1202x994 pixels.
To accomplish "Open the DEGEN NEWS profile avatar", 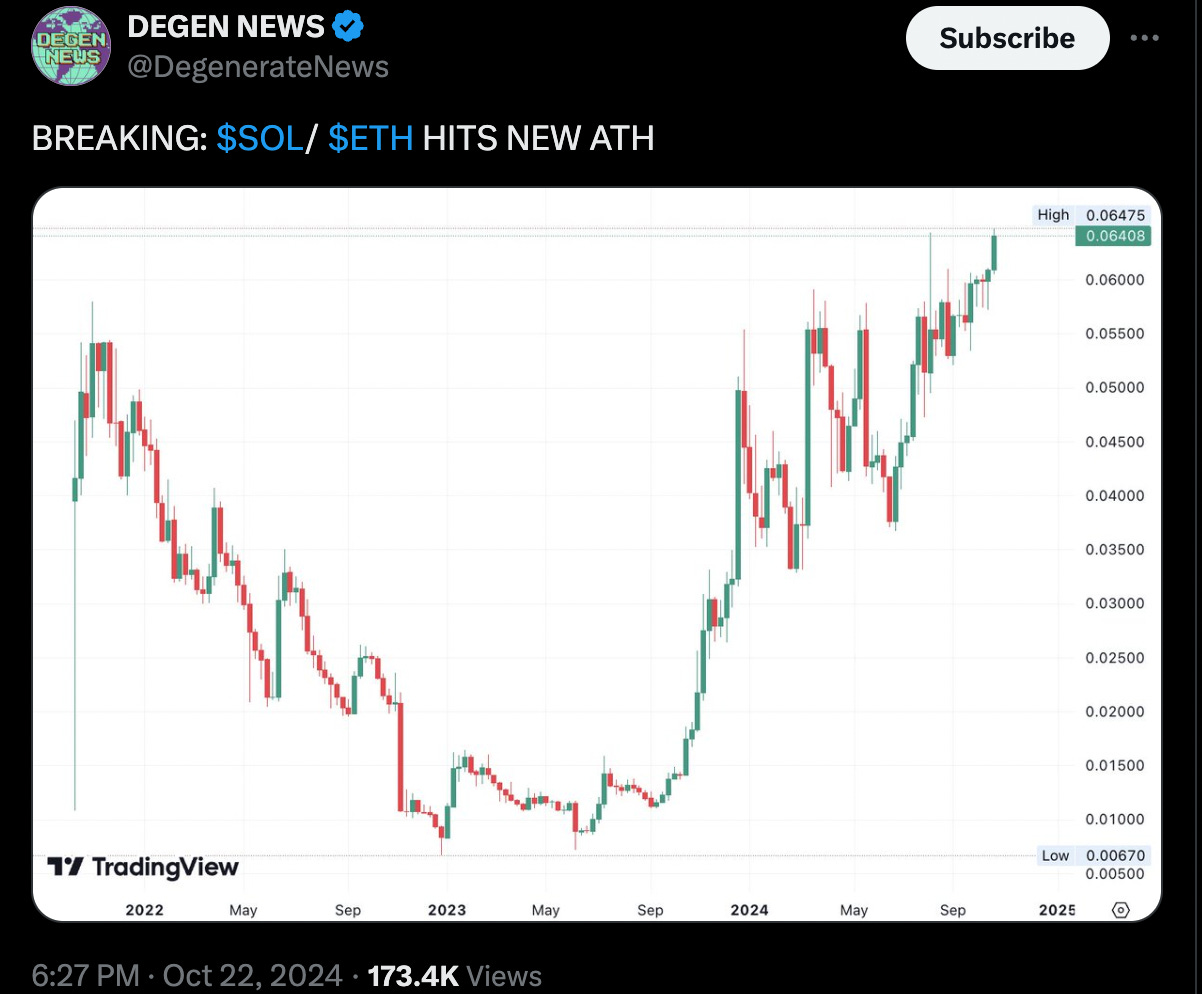I will (x=69, y=46).
